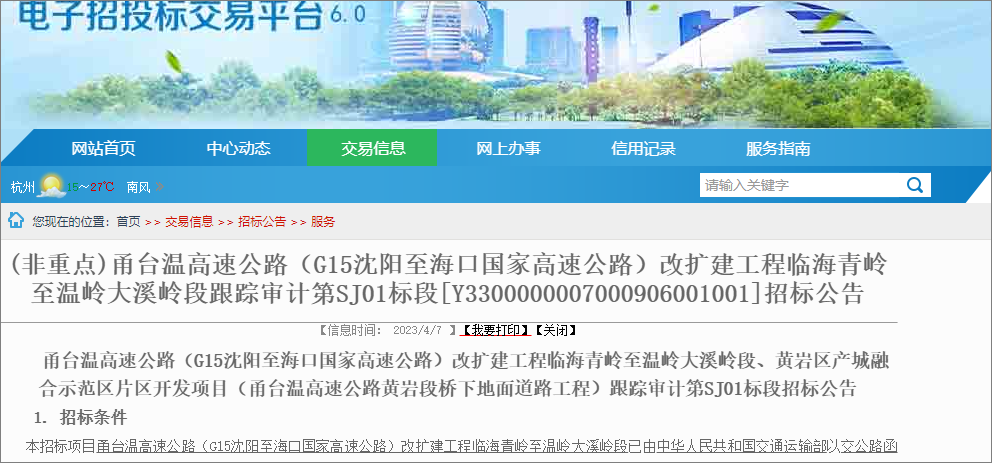Open the 招标公告 breadcrumb link
This screenshot has height=463, width=992.
point(262,221)
